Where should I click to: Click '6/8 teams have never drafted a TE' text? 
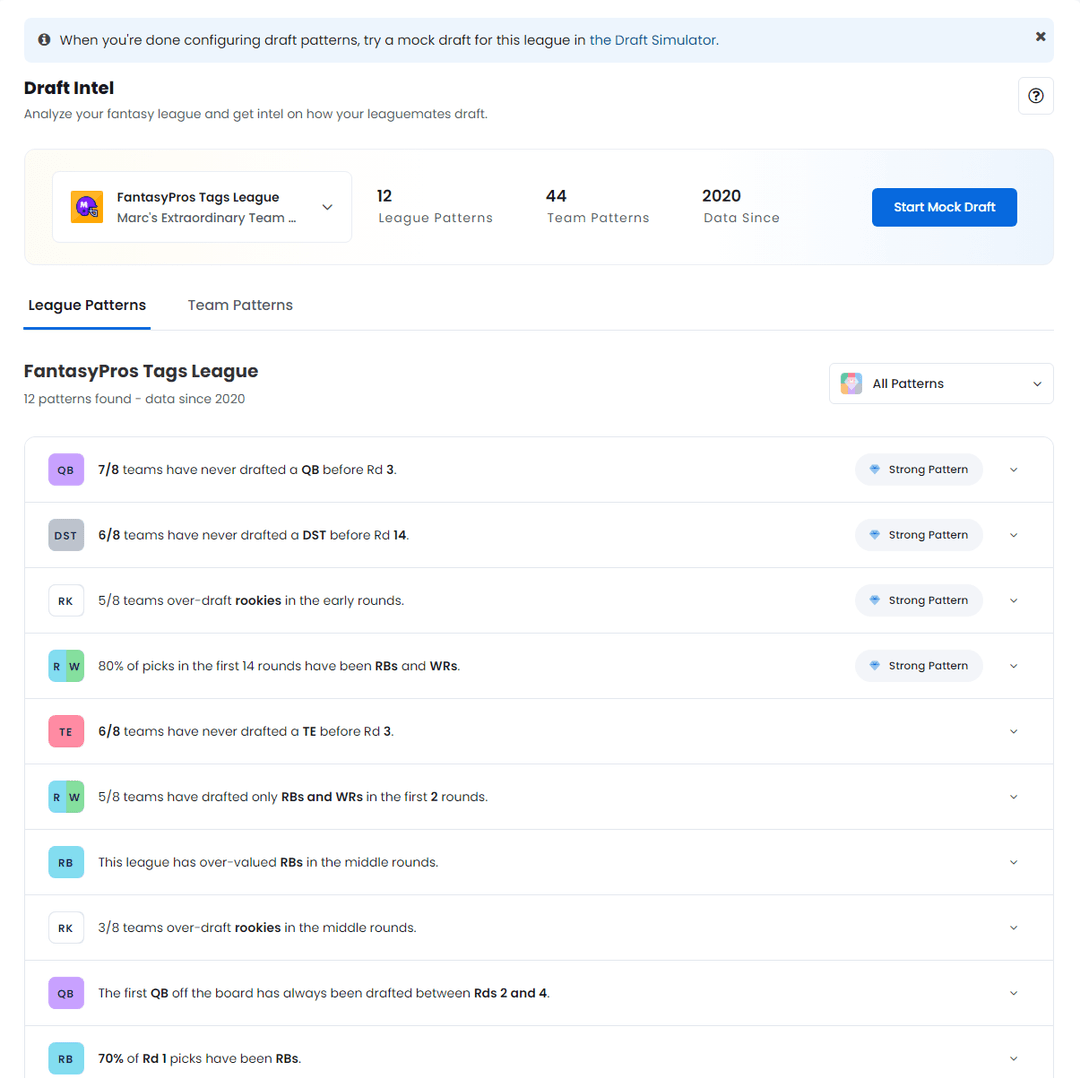pyautogui.click(x=246, y=732)
